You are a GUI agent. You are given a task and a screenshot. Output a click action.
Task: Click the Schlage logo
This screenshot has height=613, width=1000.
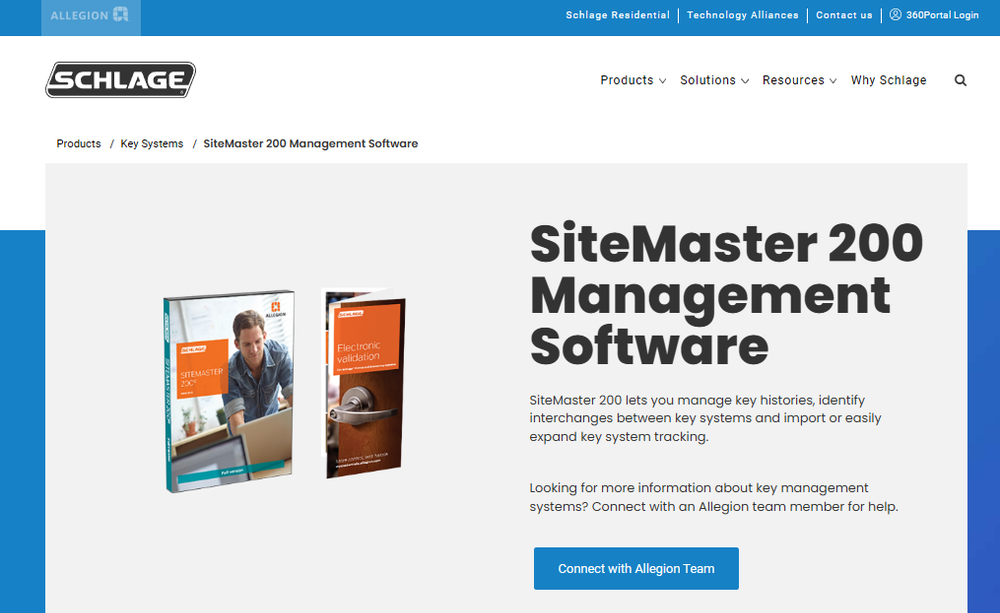121,80
